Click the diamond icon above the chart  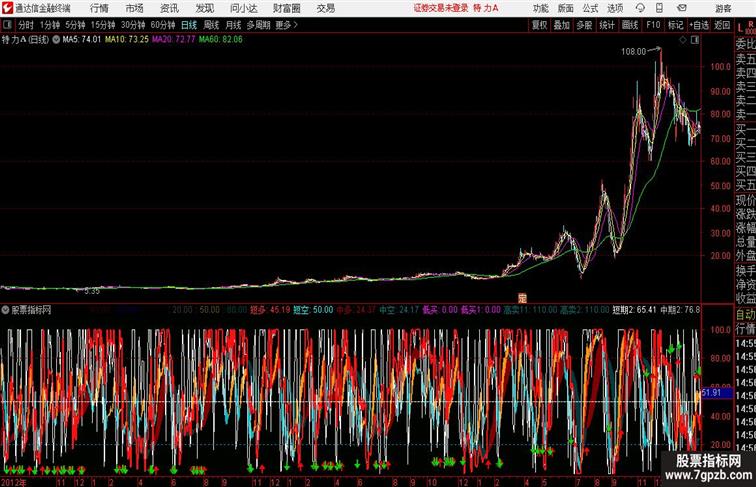683,40
